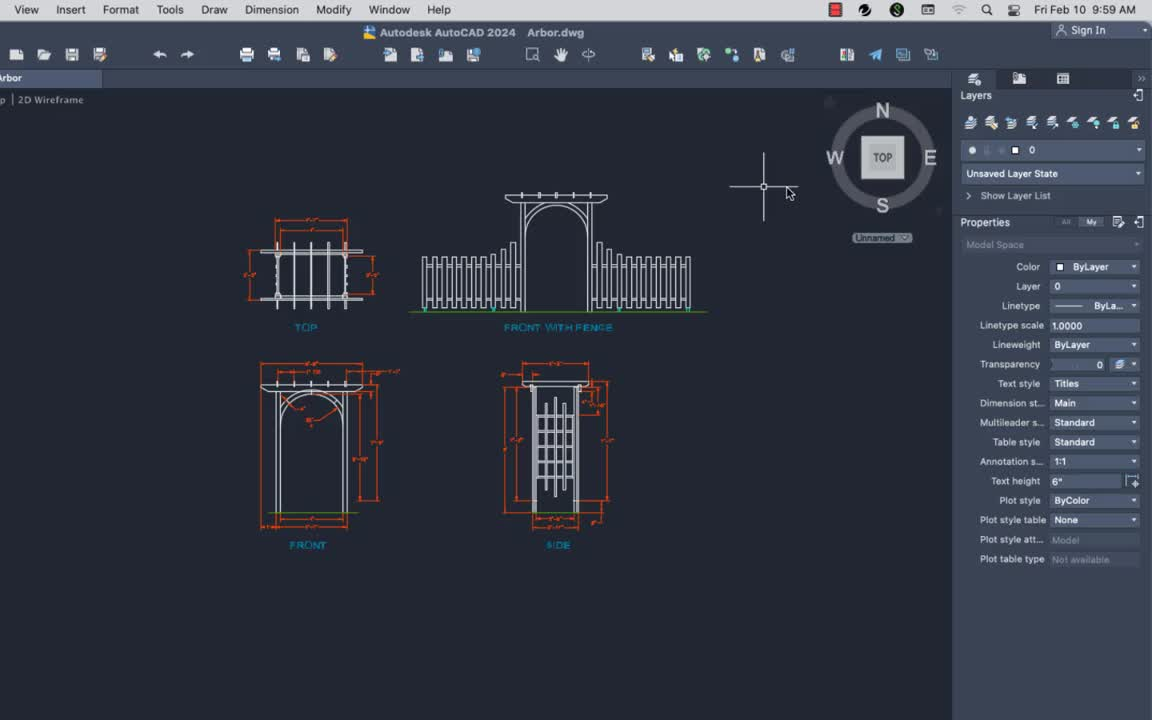
Task: Click the Text height input field
Action: [x=1085, y=481]
